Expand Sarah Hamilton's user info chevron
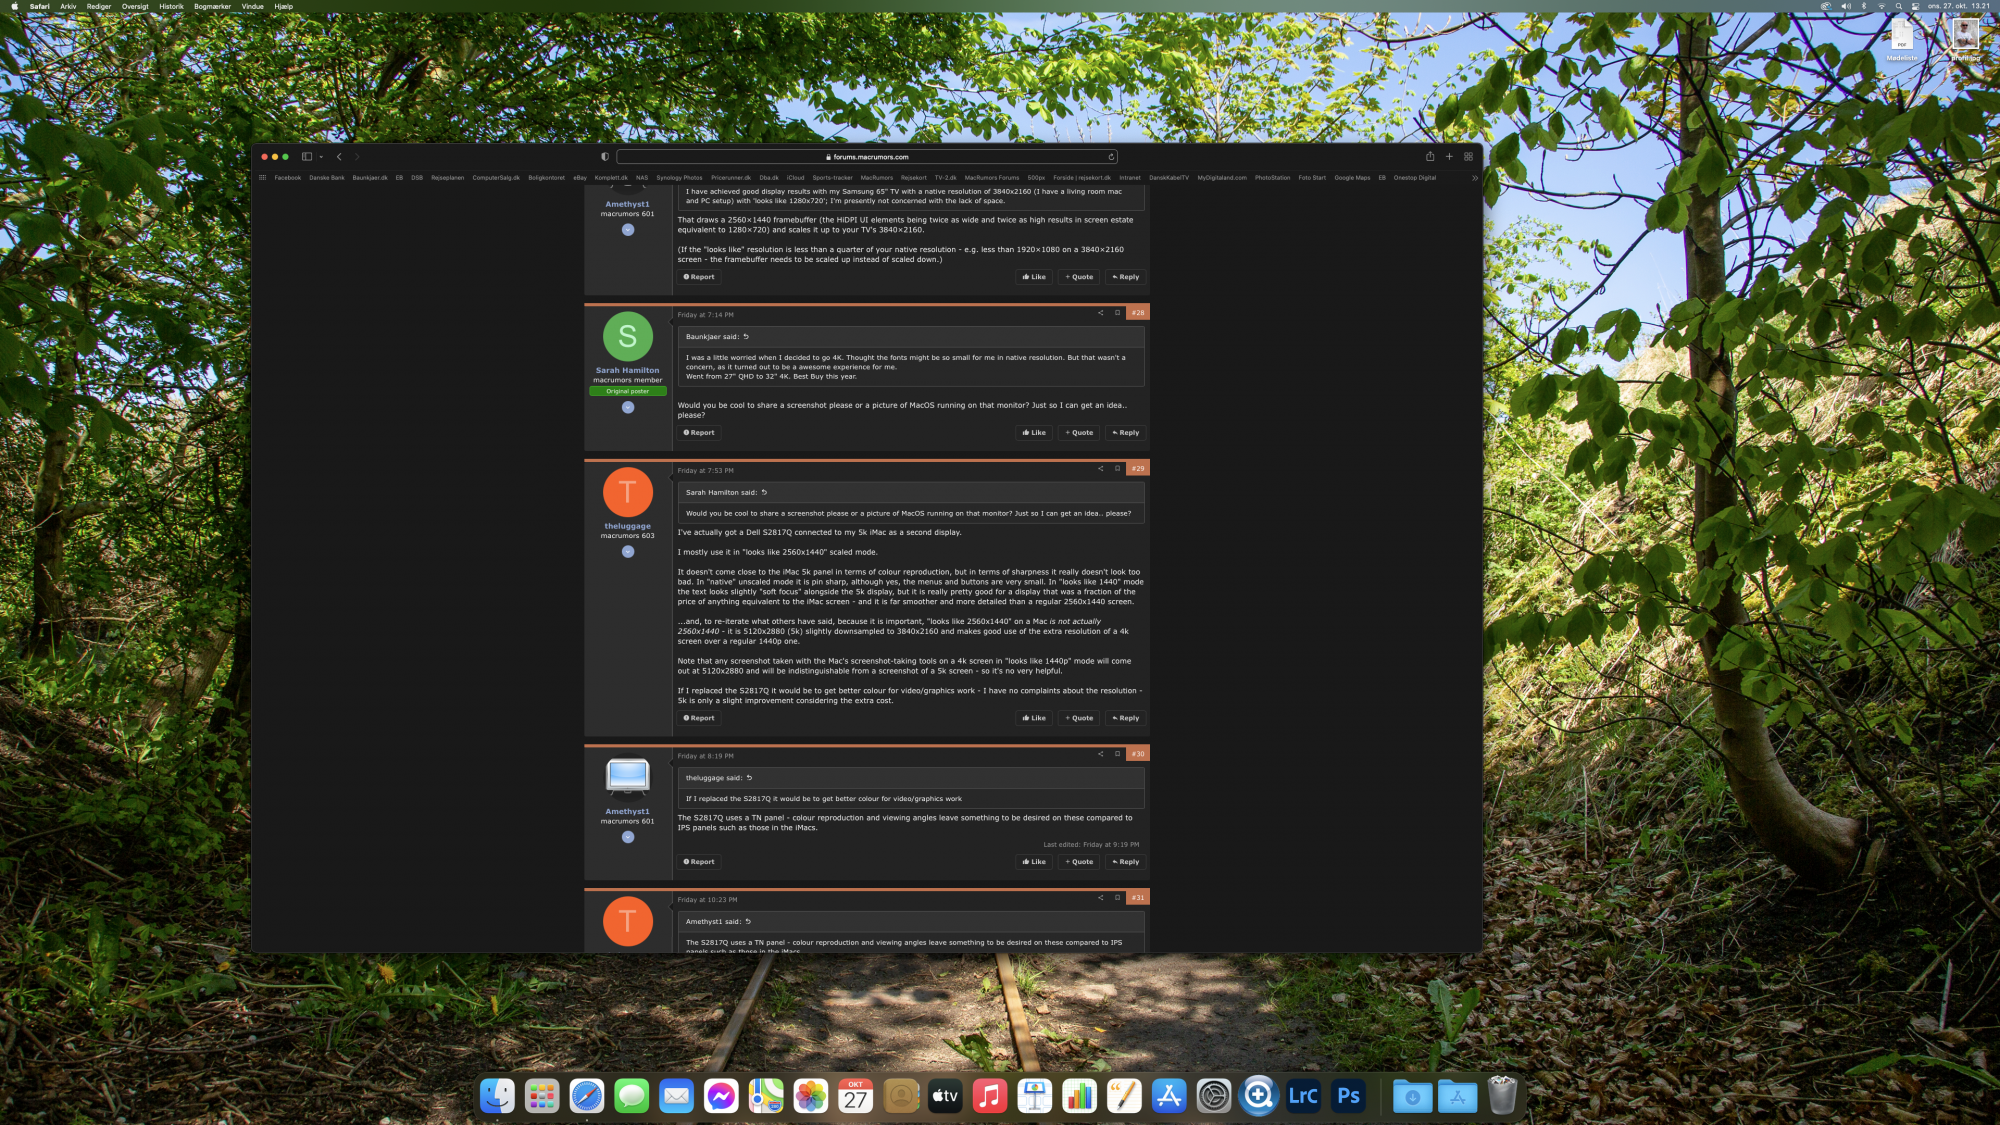 click(628, 408)
